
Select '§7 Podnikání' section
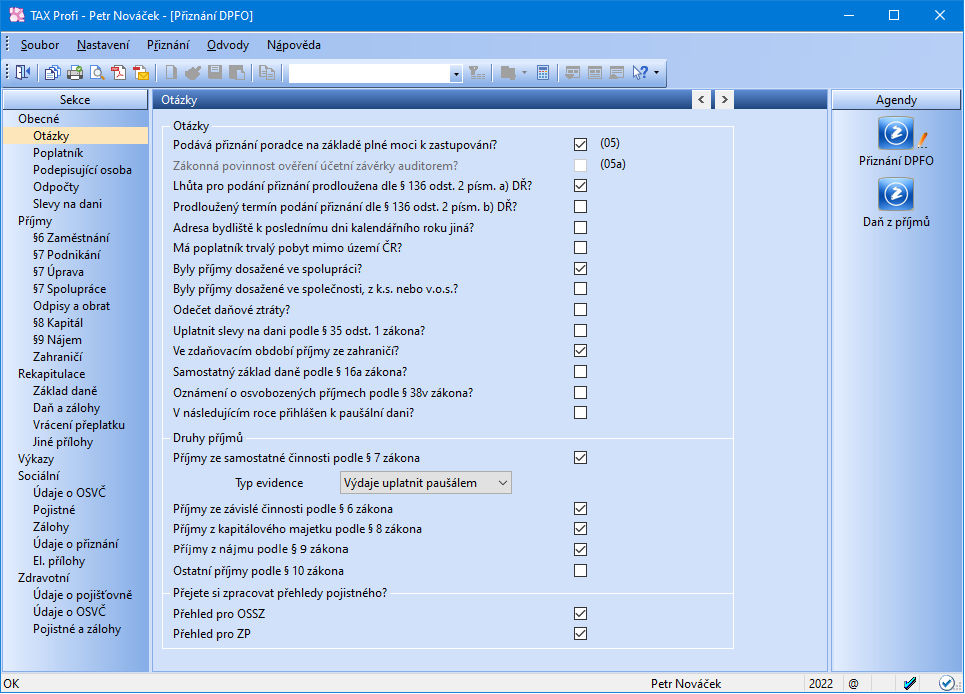(66, 255)
